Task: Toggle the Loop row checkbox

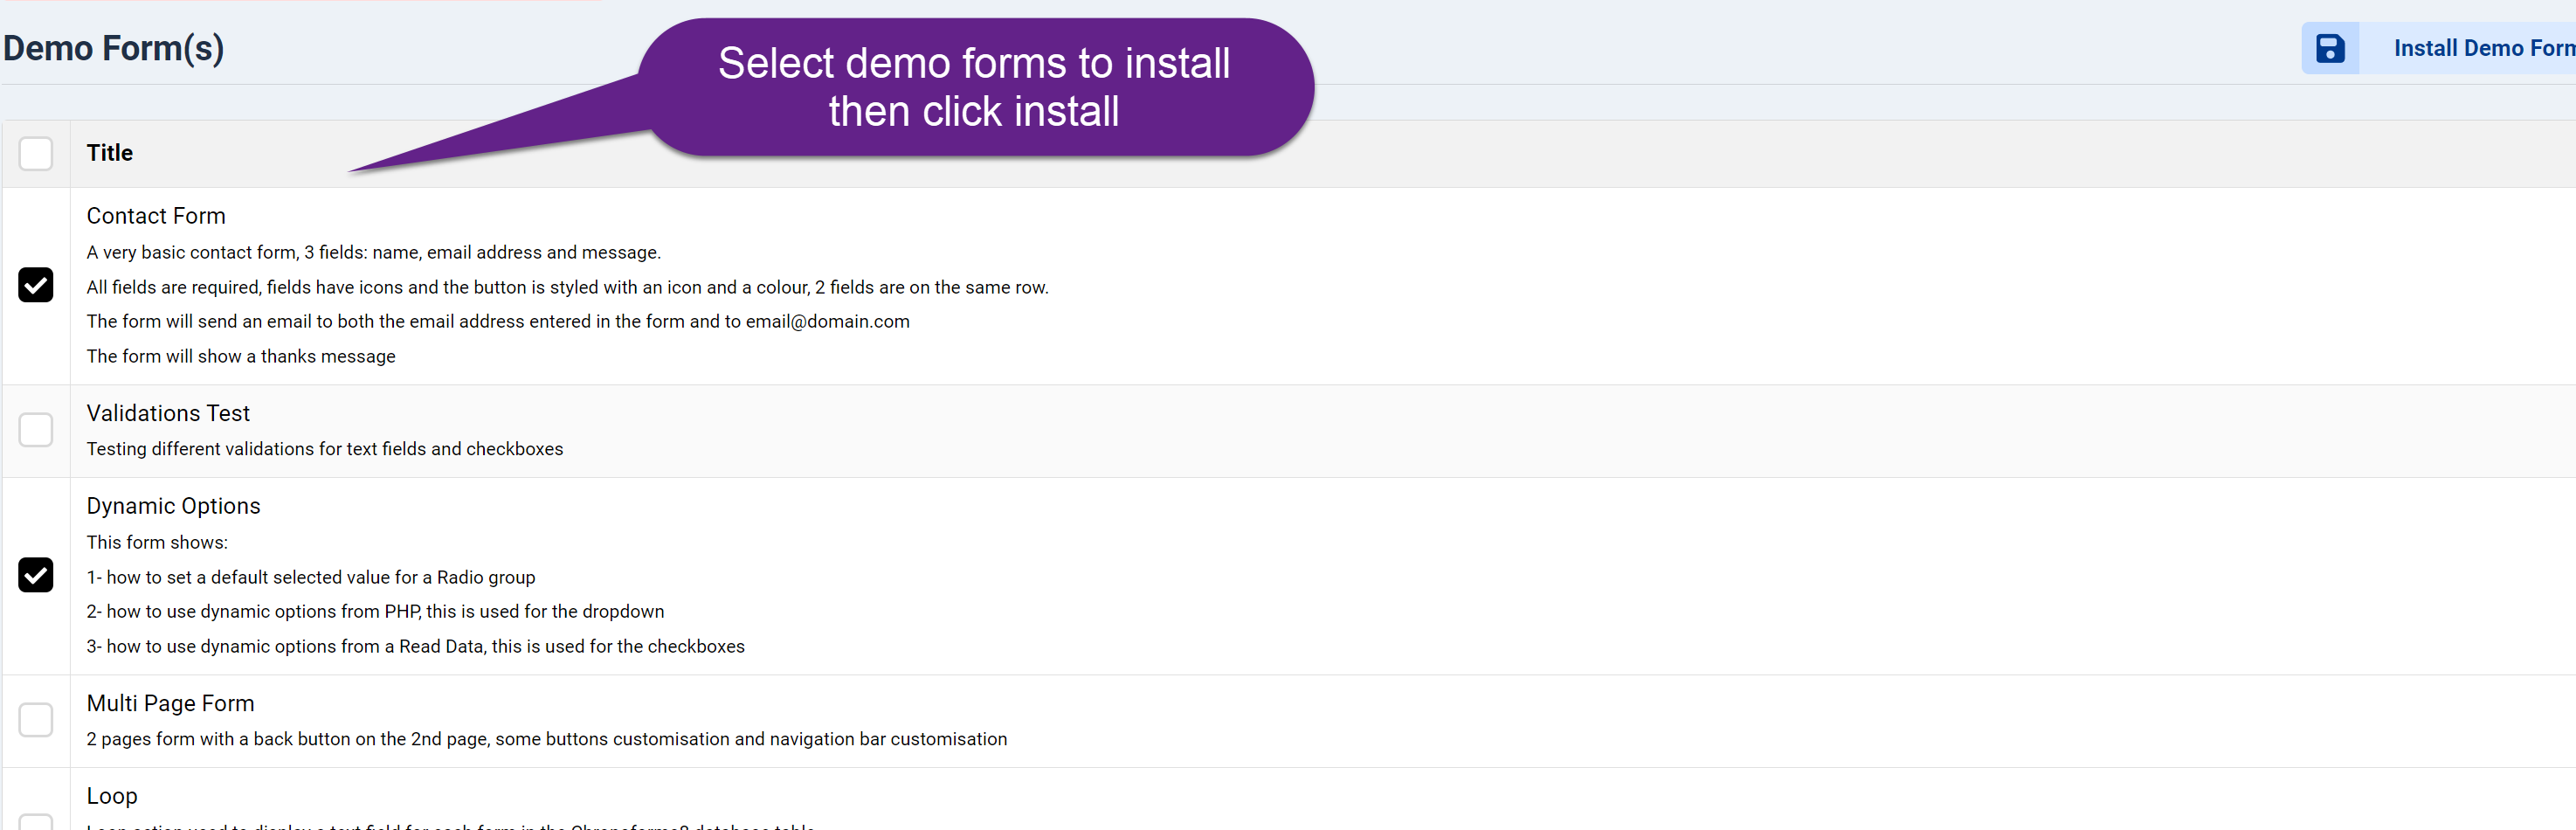Action: tap(36, 821)
